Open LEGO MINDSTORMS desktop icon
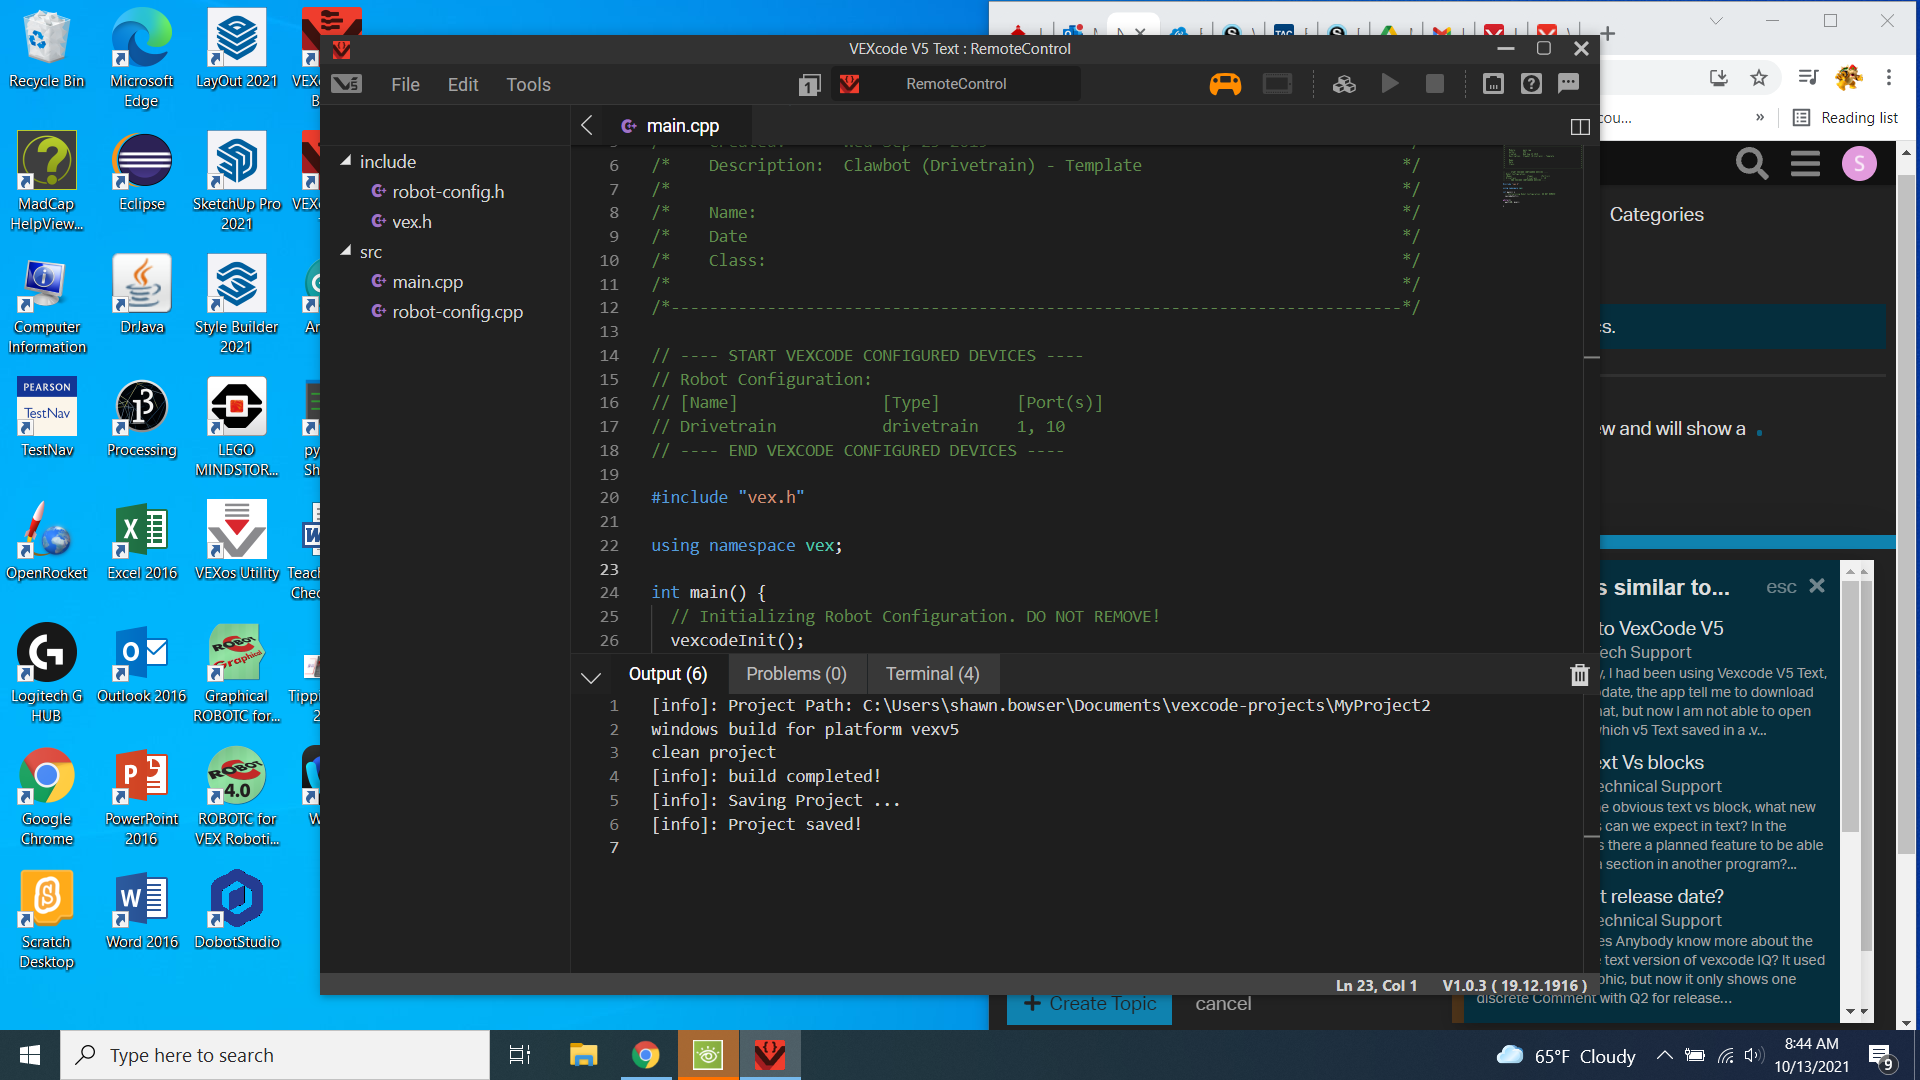 236,428
